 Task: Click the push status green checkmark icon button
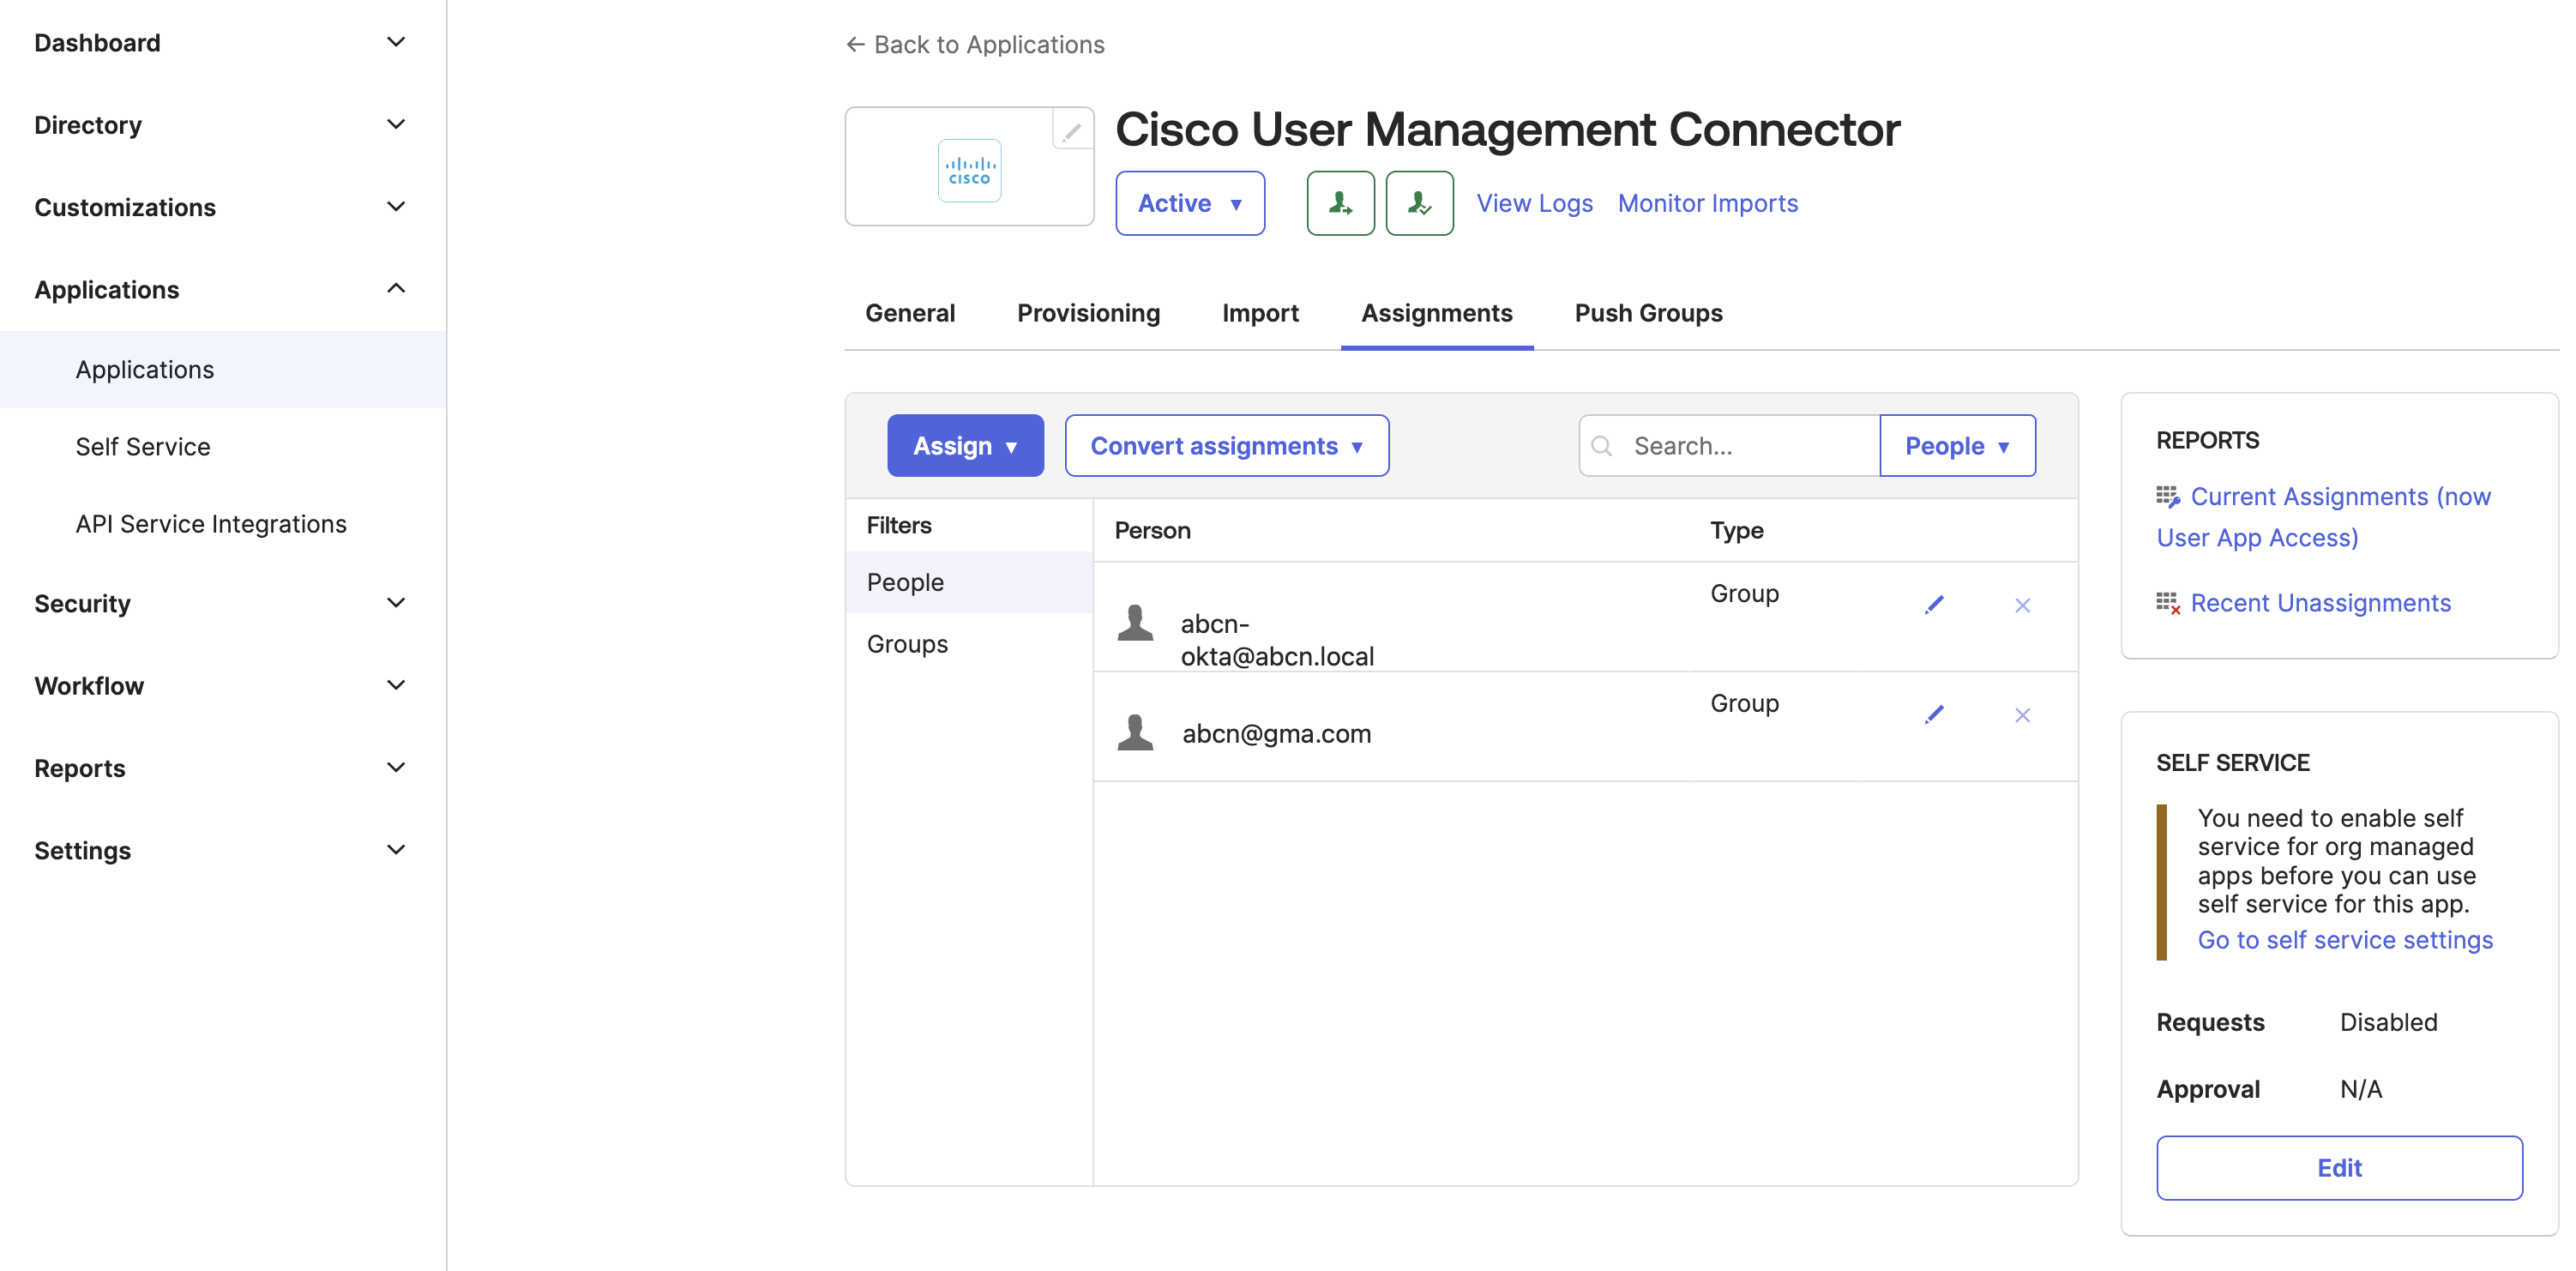click(x=1419, y=203)
